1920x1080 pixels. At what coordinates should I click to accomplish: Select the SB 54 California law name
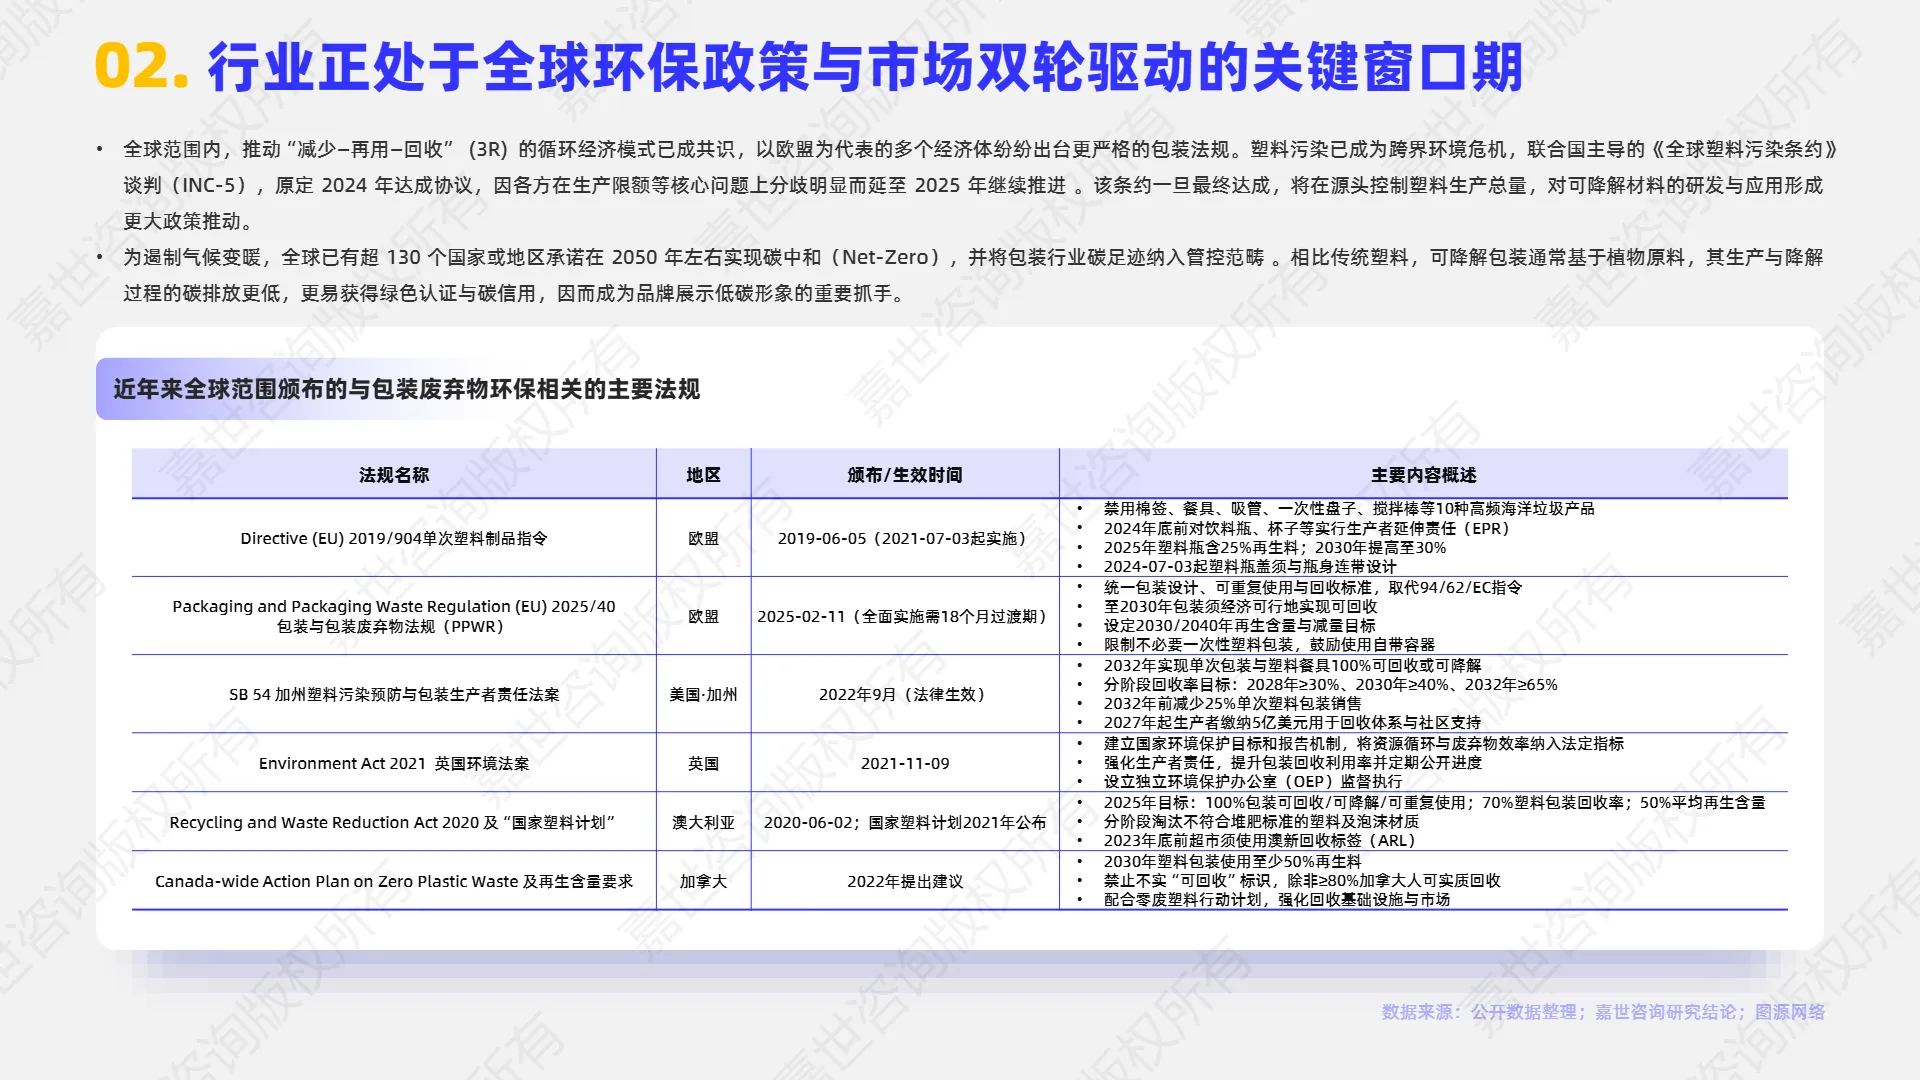397,695
